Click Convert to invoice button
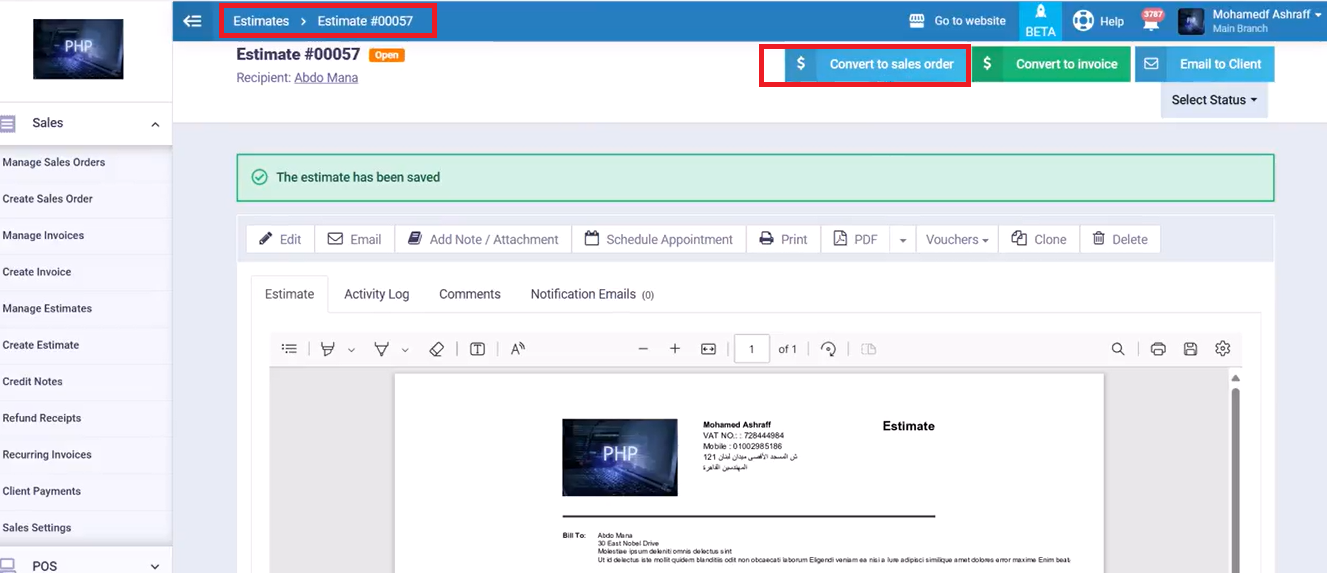Screen dimensions: 1327x573 click(x=1052, y=64)
